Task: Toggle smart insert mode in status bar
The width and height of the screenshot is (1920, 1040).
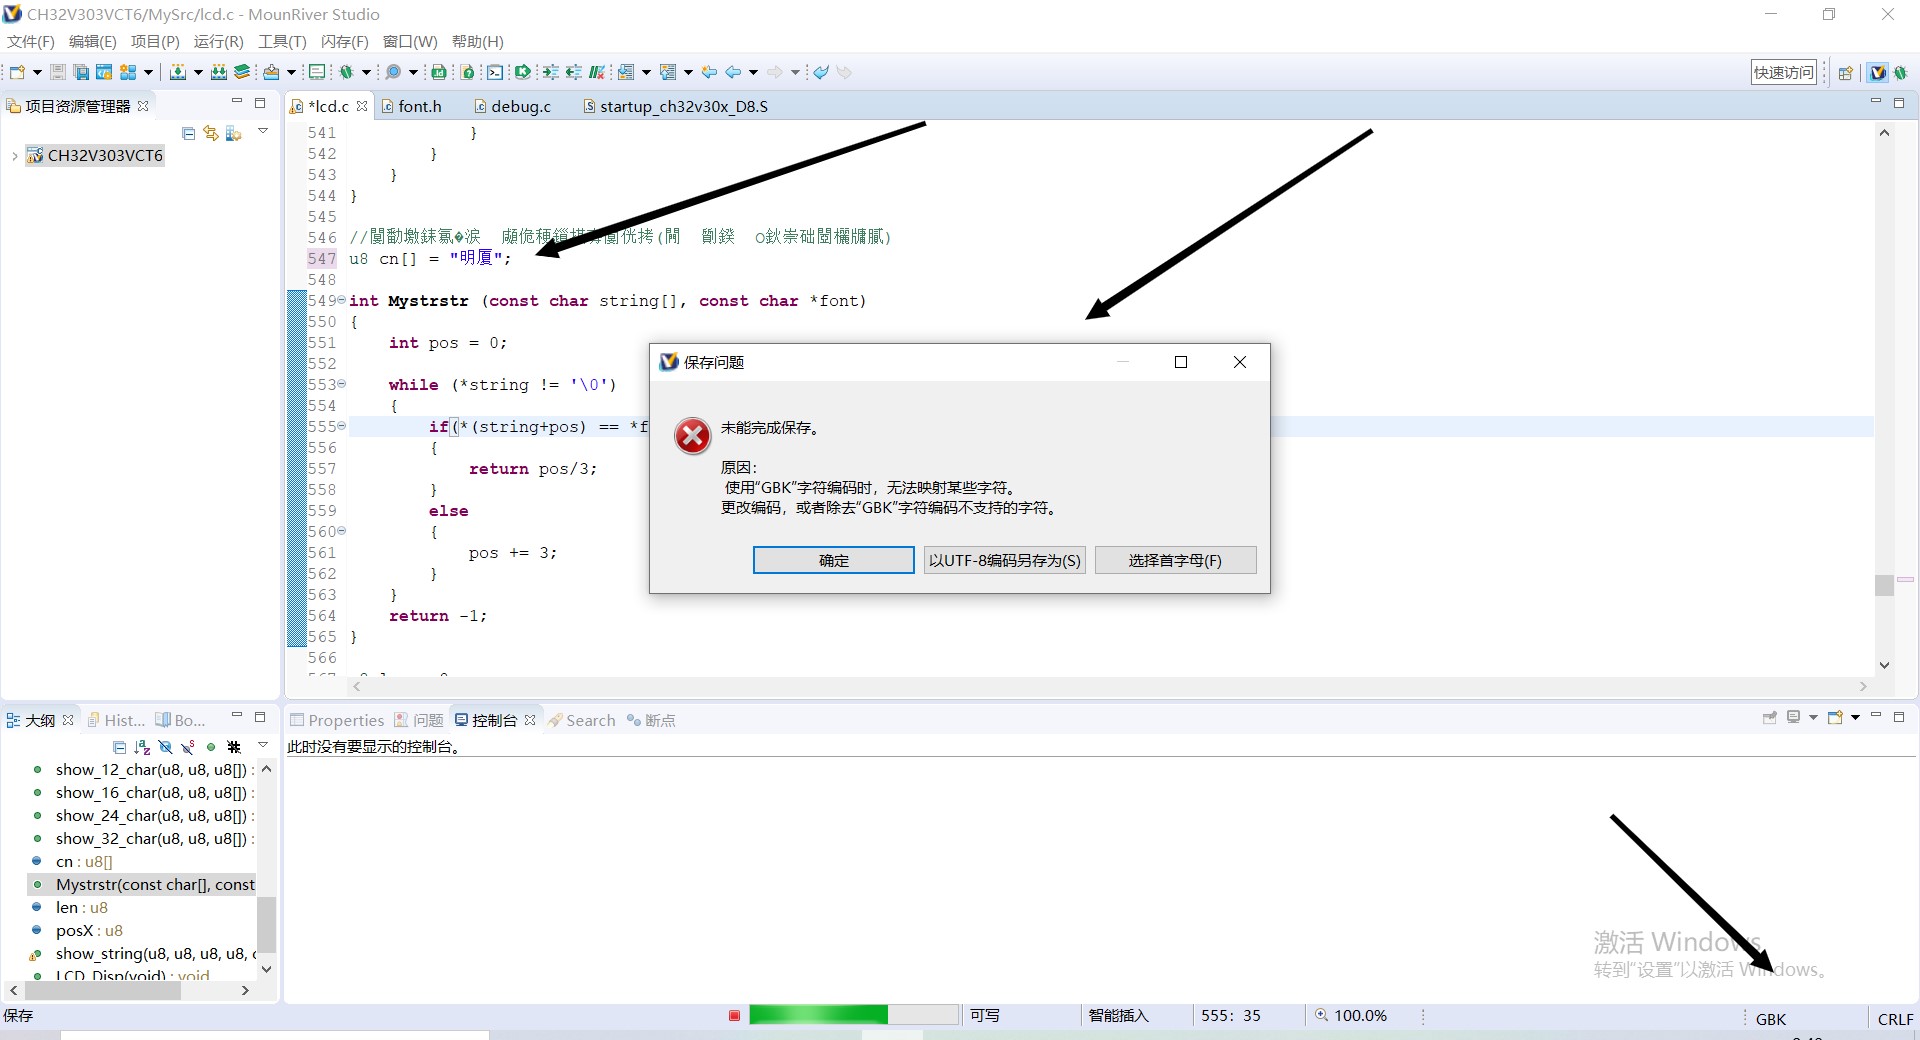Action: click(x=1118, y=1015)
